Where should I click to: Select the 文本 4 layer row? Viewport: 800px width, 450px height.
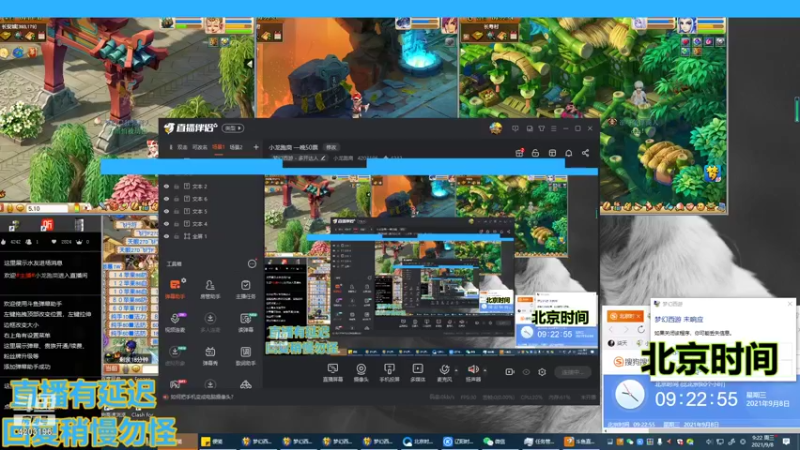[211, 223]
